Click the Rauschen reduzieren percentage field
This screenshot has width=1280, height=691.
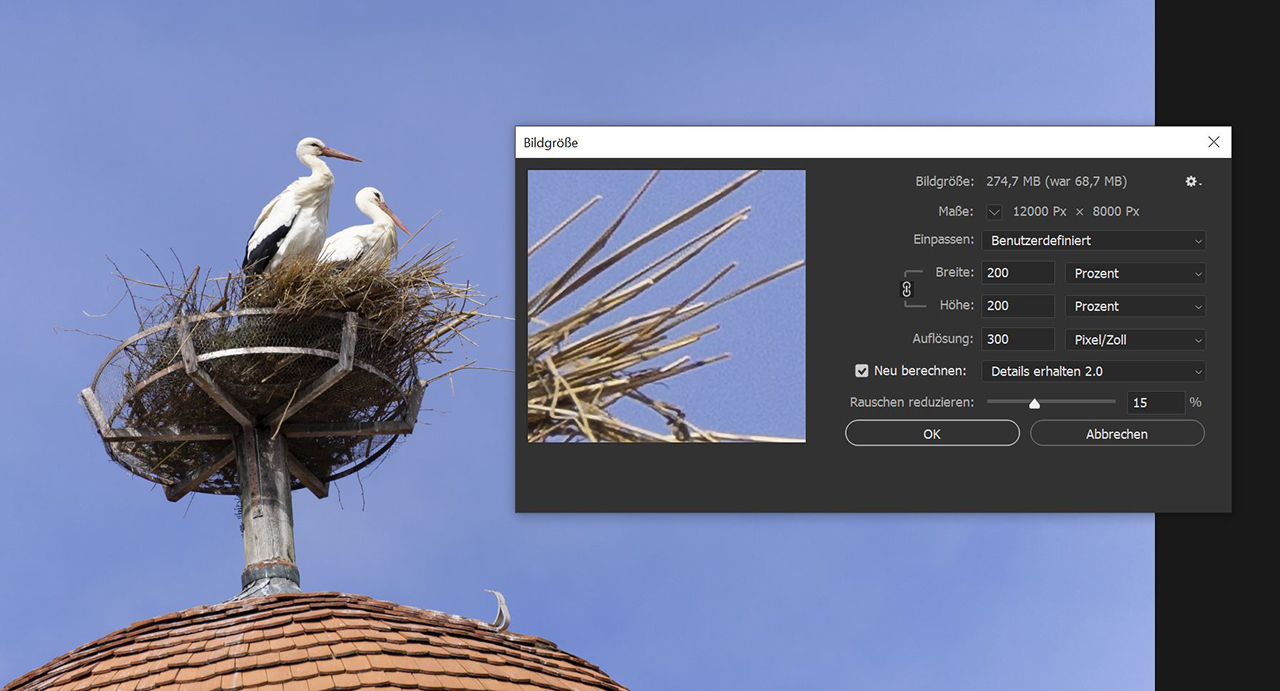click(x=1155, y=403)
